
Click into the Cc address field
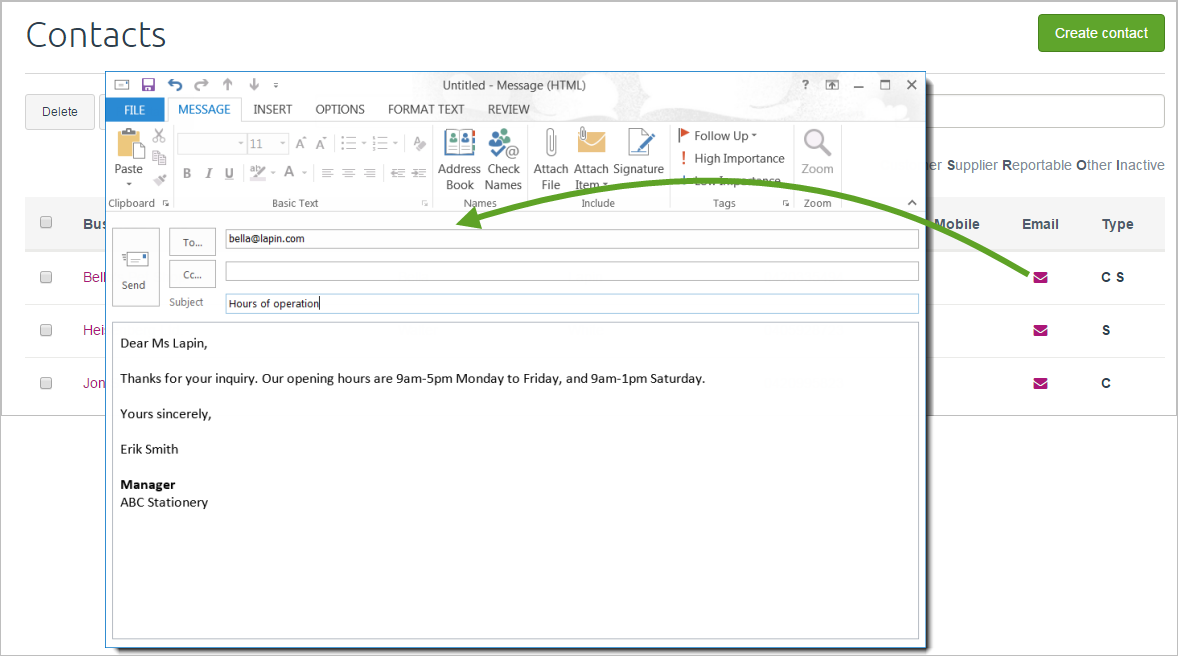(571, 271)
